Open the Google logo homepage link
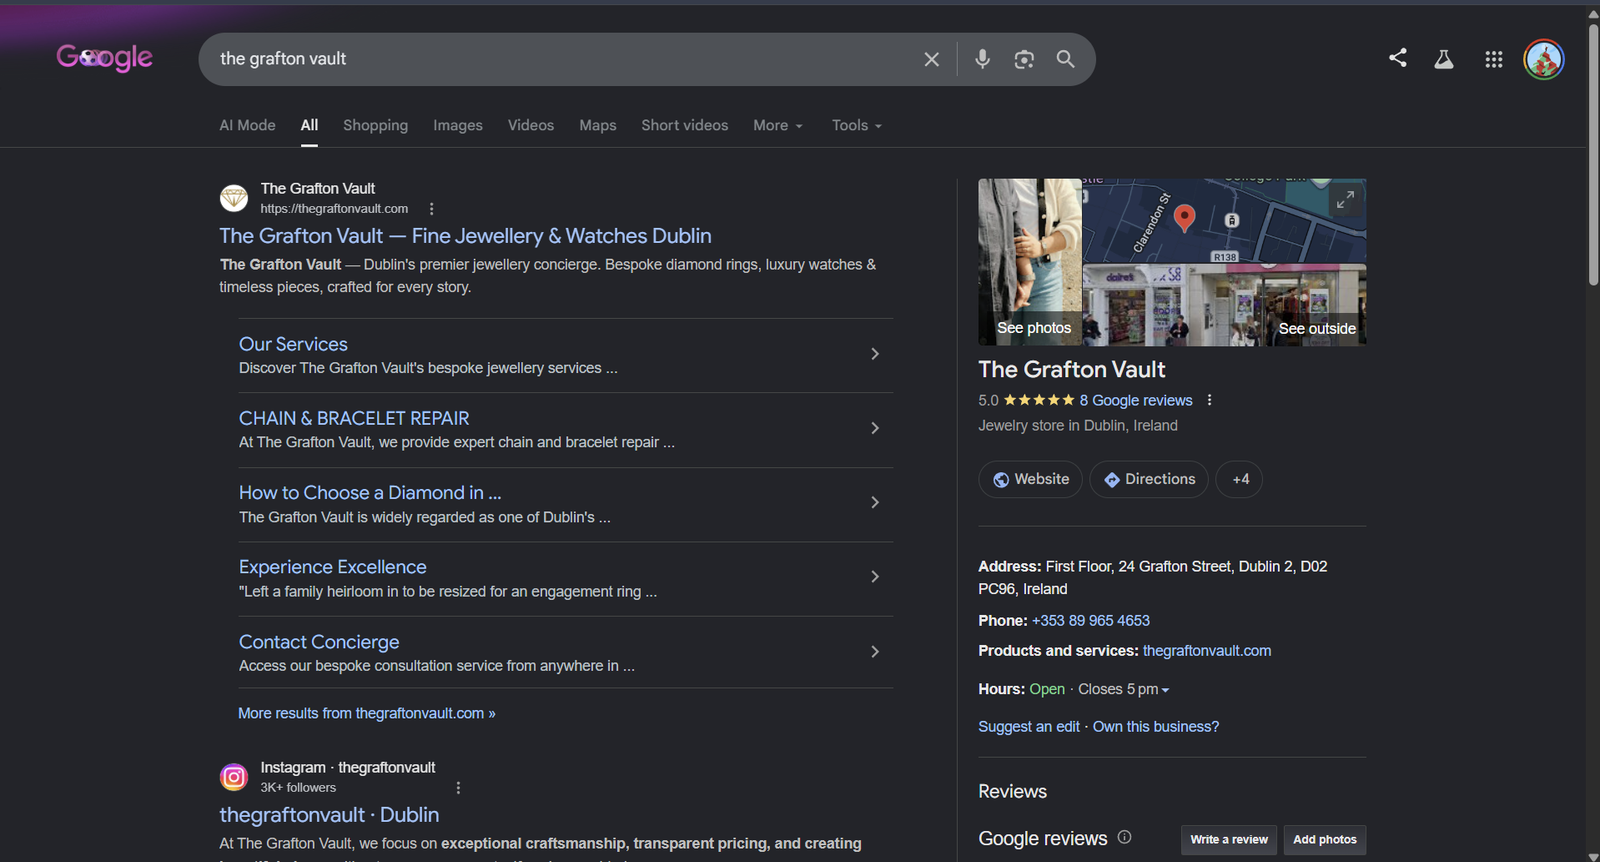Screen dimensions: 1600x862 [105, 58]
